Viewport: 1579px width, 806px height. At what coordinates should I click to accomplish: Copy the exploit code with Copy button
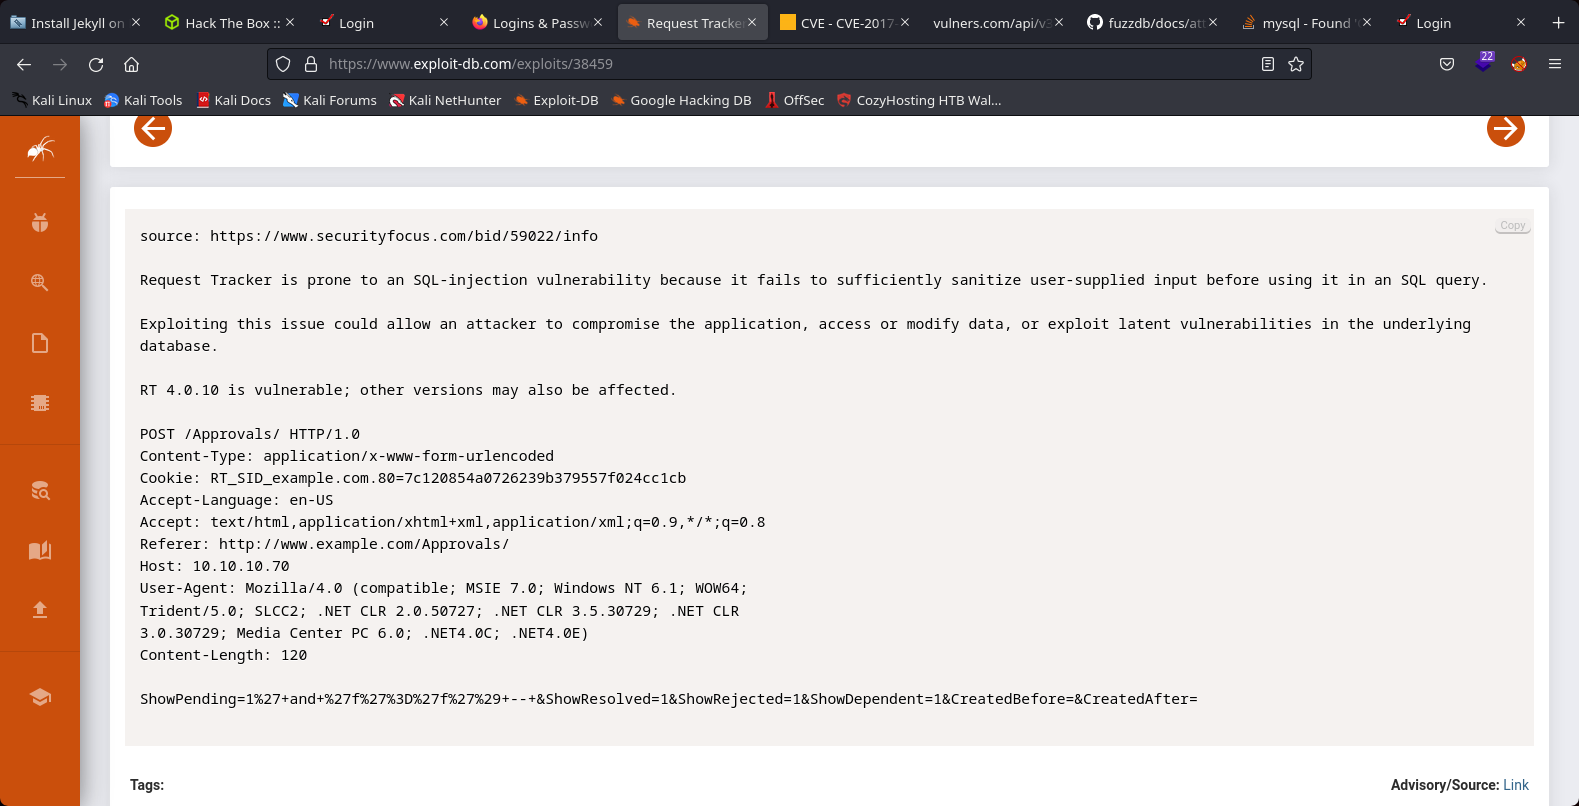point(1513,226)
